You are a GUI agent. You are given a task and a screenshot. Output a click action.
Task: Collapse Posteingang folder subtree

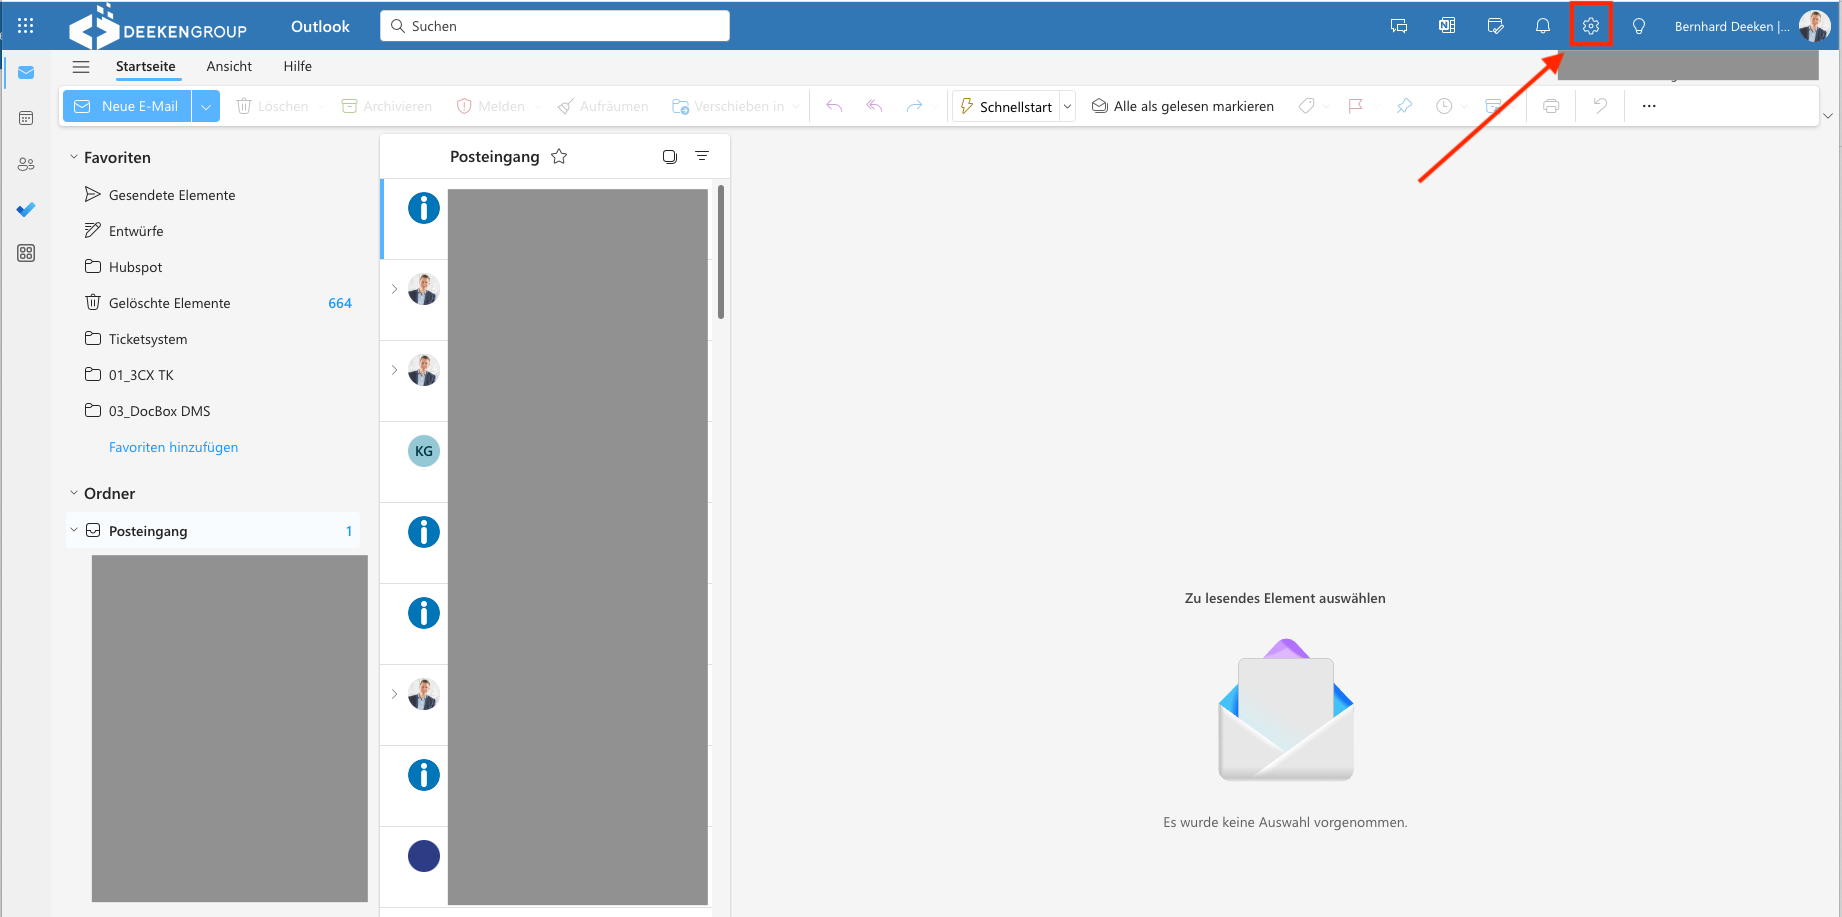73,530
